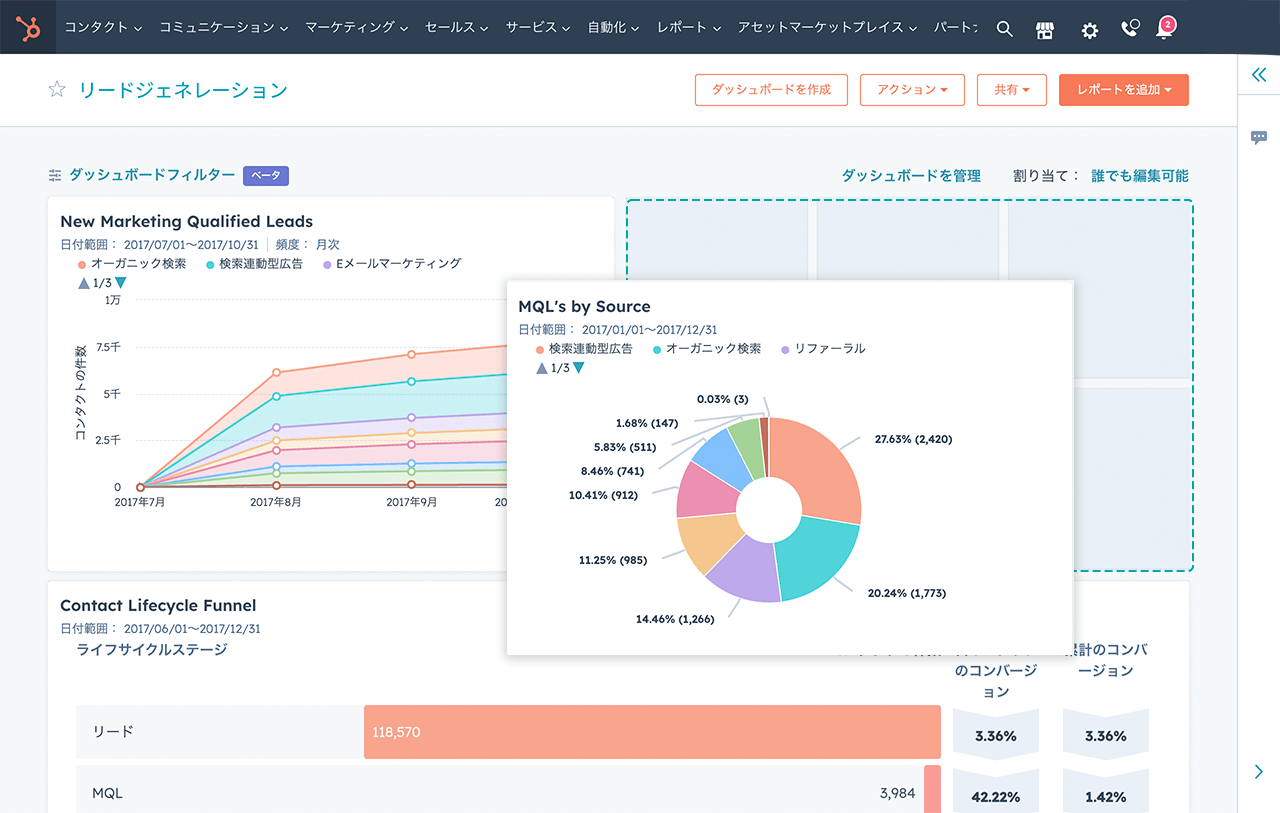Click the New Marketing Qualified Leads title
This screenshot has height=813, width=1280.
coord(186,222)
